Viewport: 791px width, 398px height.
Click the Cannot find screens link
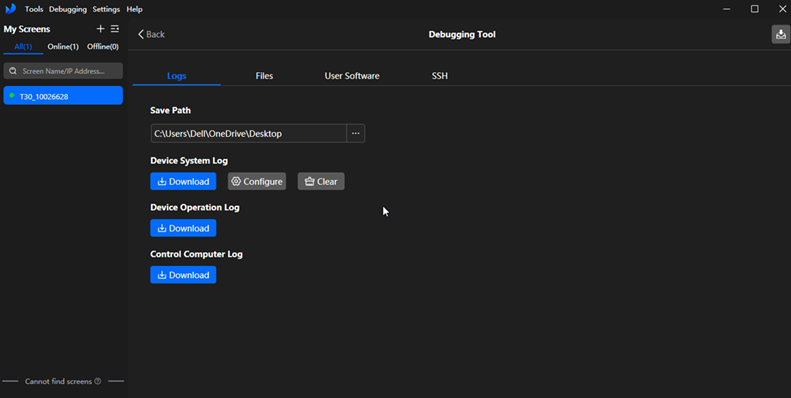pyautogui.click(x=59, y=381)
